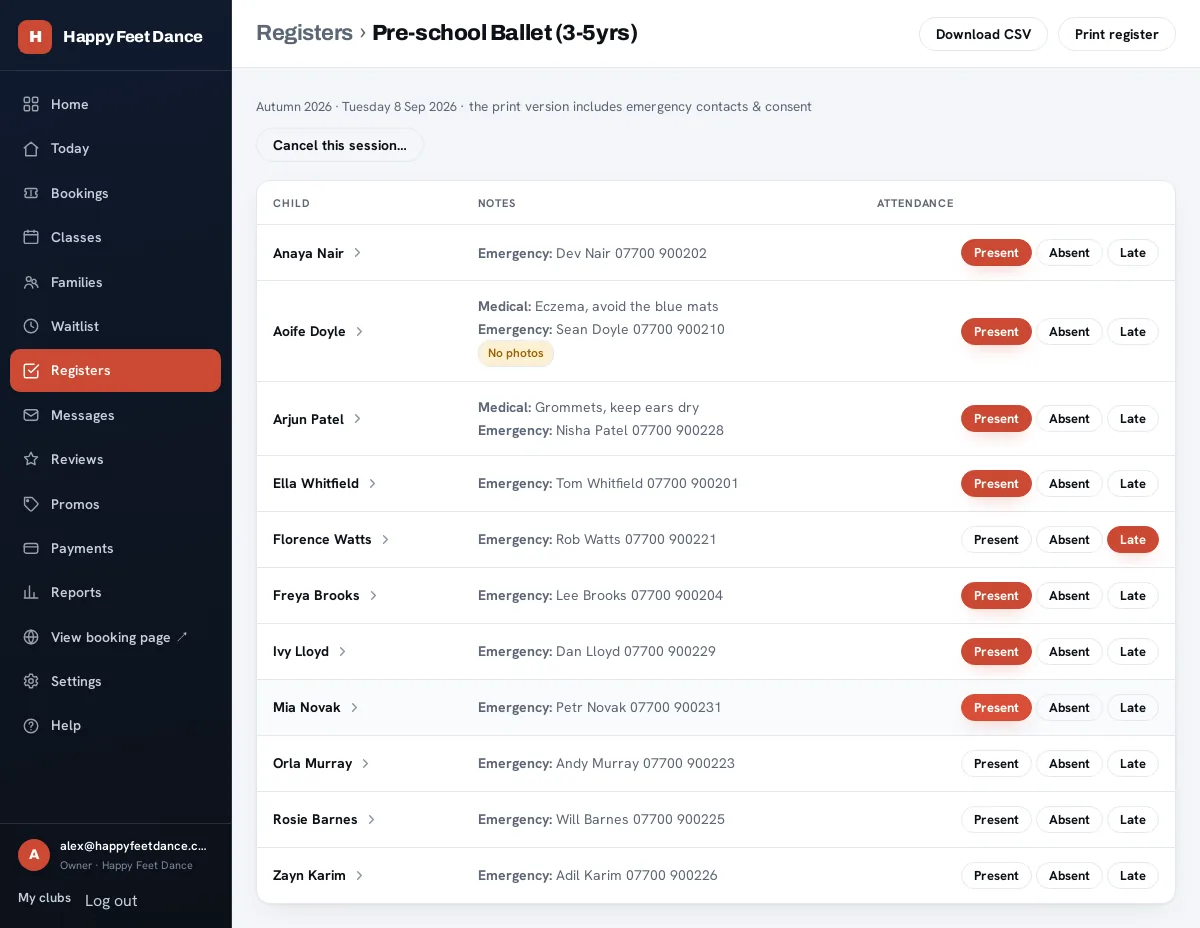Click the Log out link

111,901
